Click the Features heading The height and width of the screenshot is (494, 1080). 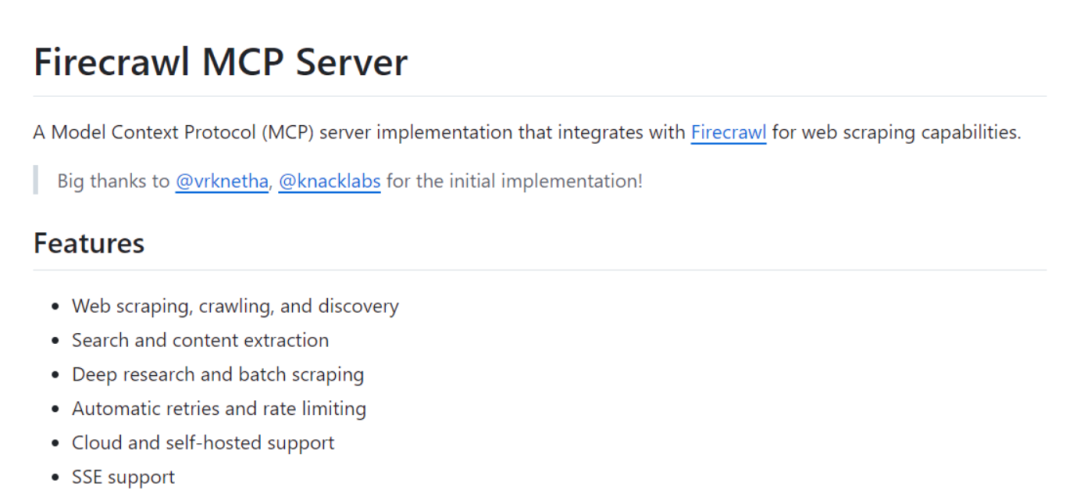point(89,243)
